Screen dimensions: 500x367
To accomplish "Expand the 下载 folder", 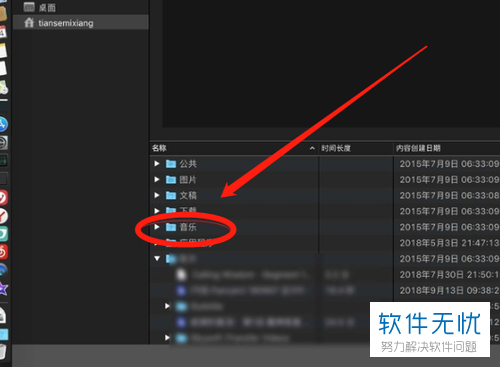I will (157, 211).
